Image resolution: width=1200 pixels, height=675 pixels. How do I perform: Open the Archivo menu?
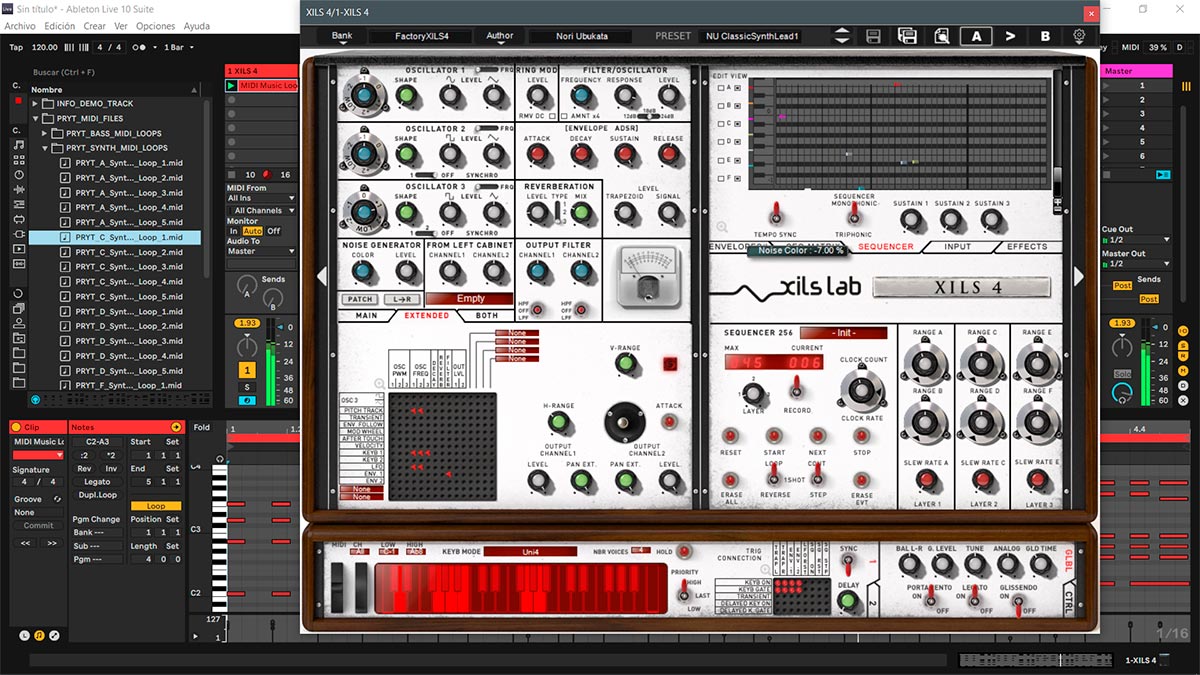[x=20, y=26]
